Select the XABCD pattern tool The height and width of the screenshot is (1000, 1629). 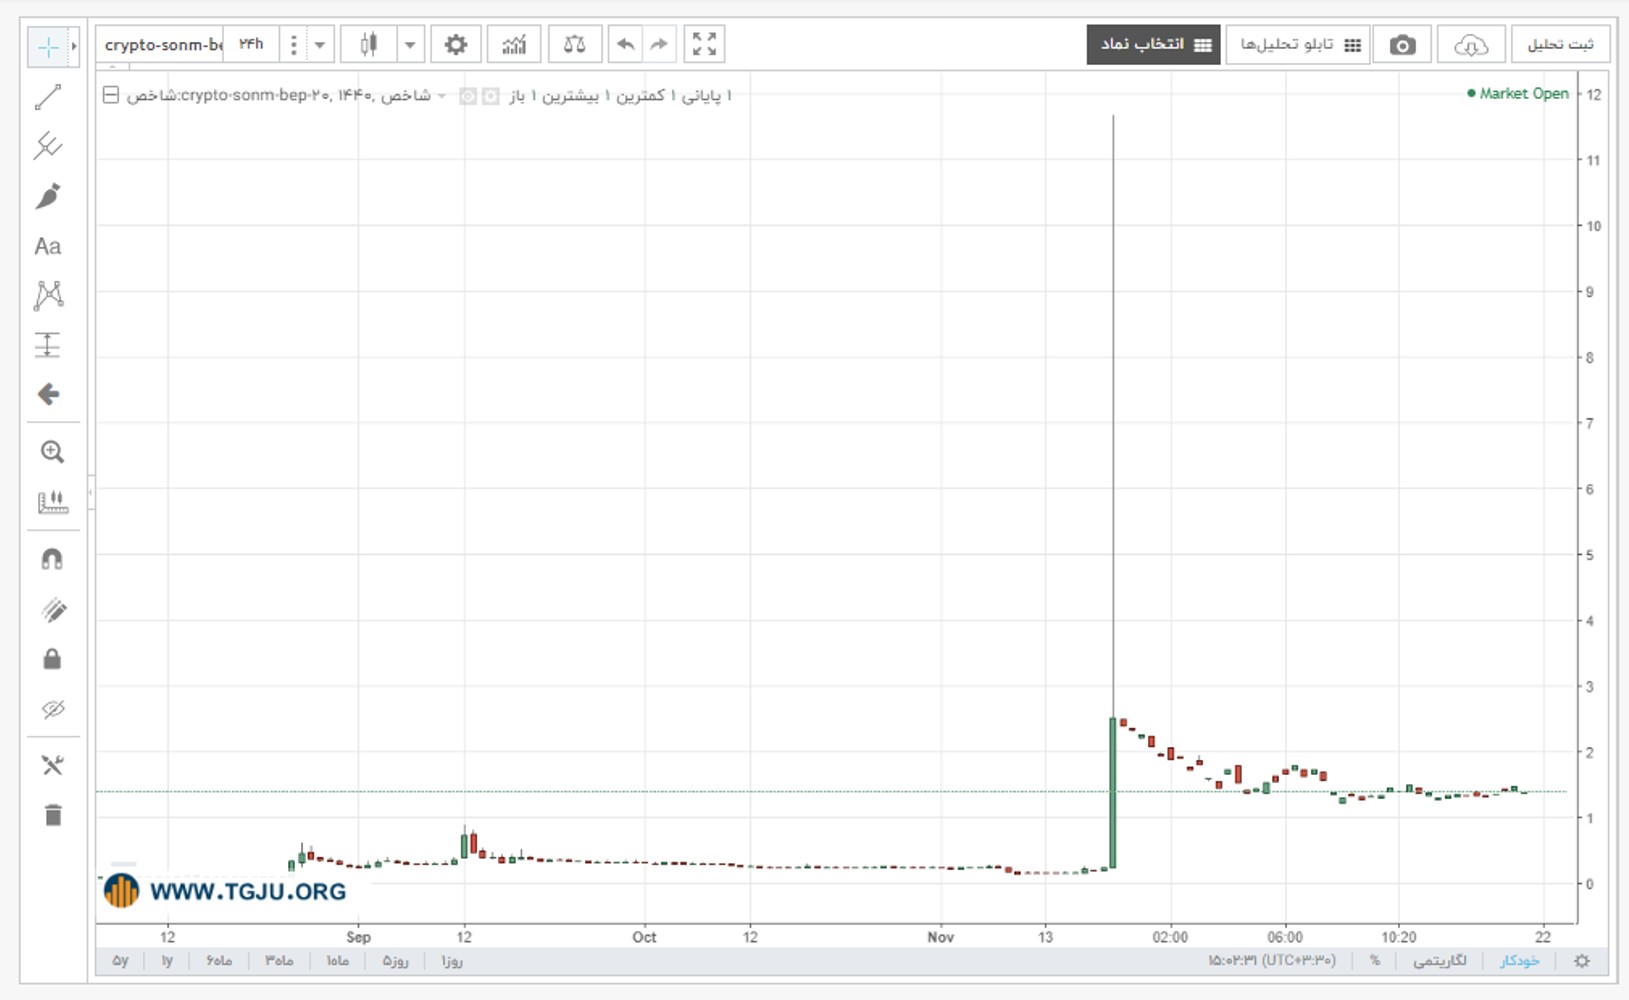48,295
